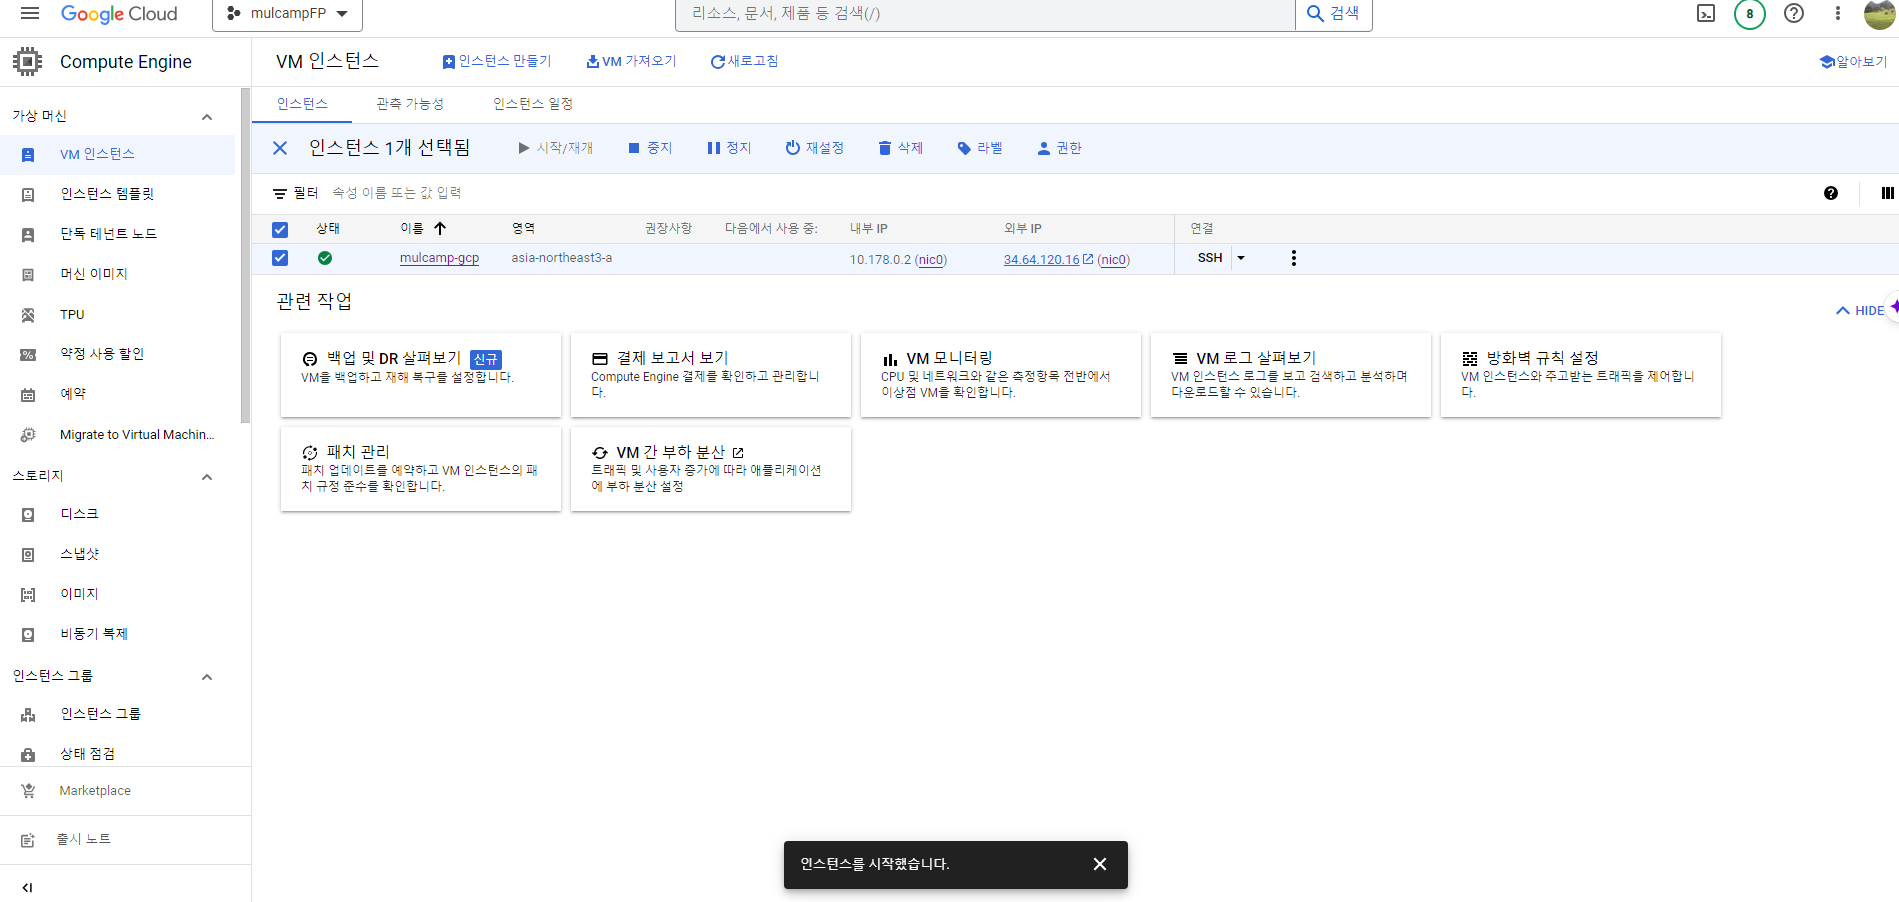
Task: Click the 시작/재개 start action
Action: click(x=555, y=148)
